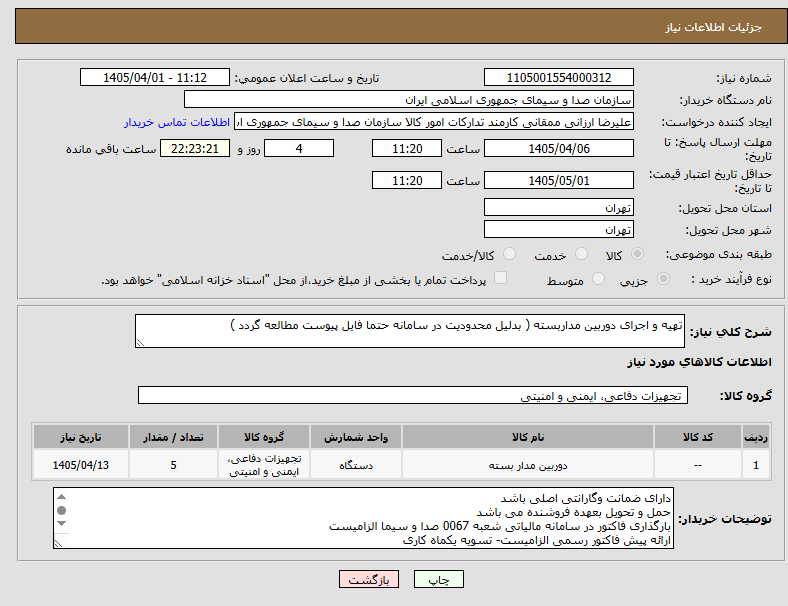
Task: Click scroll down arrow in توضیحات خریدار box
Action: 61,524
